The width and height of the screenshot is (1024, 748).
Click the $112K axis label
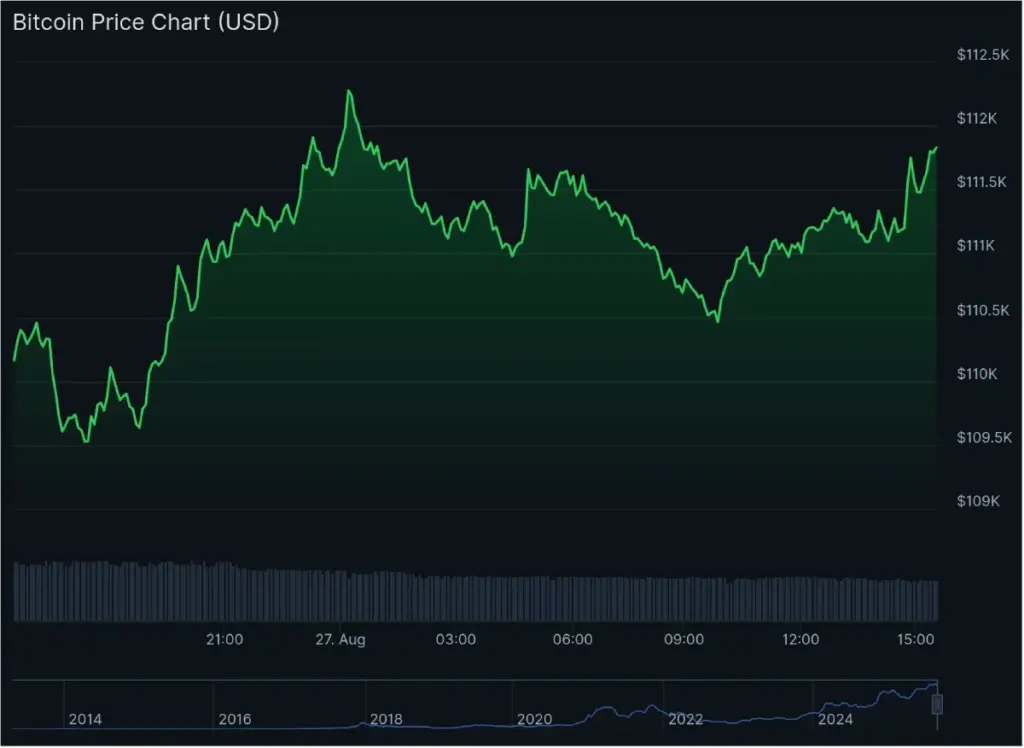pyautogui.click(x=977, y=118)
